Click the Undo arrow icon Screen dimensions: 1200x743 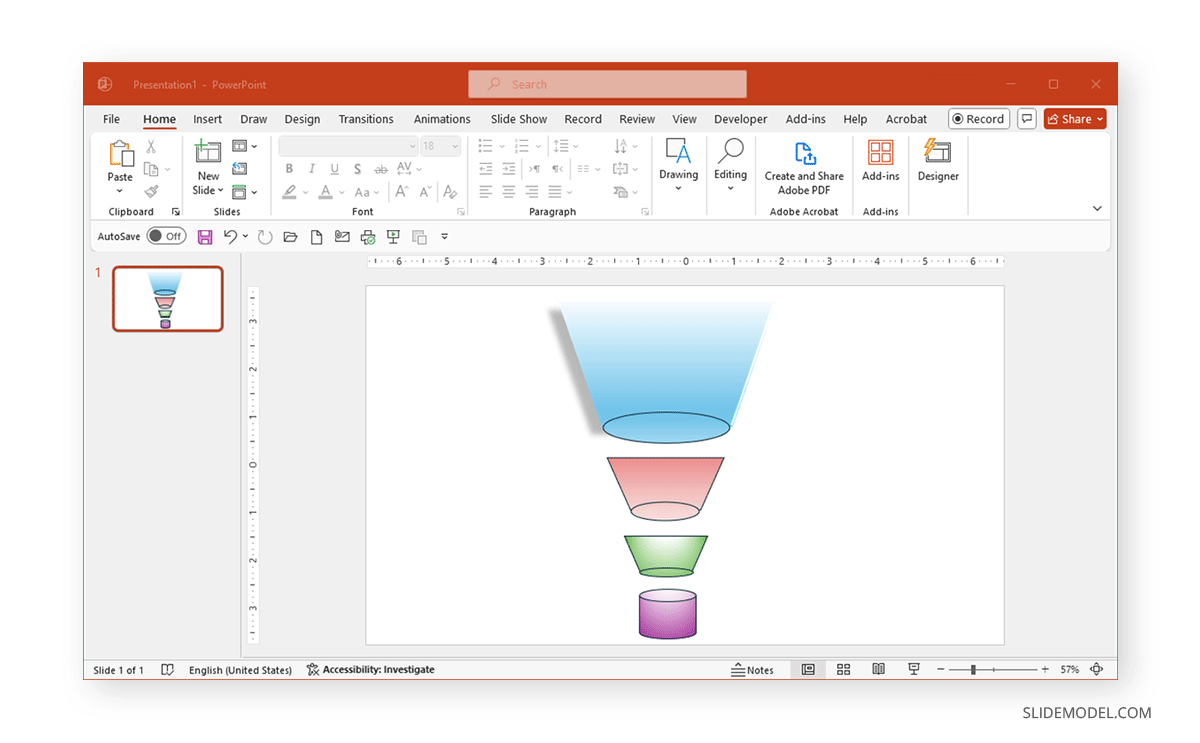point(231,237)
